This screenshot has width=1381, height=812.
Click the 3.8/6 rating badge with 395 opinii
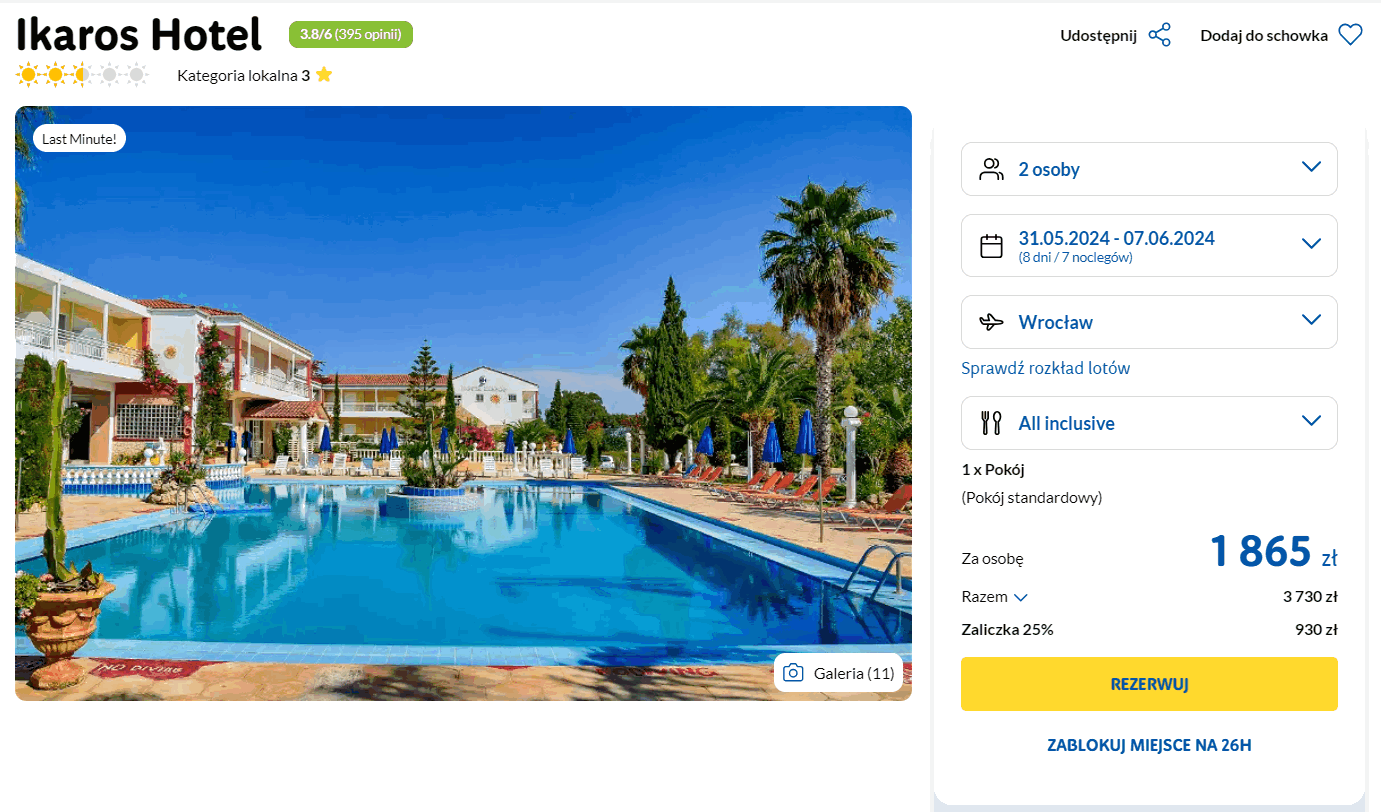[351, 34]
